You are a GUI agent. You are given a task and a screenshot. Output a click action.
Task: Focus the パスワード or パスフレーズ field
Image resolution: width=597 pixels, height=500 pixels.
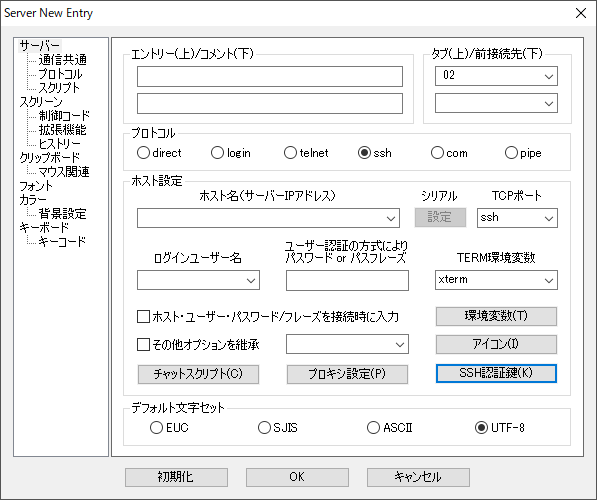pos(348,281)
